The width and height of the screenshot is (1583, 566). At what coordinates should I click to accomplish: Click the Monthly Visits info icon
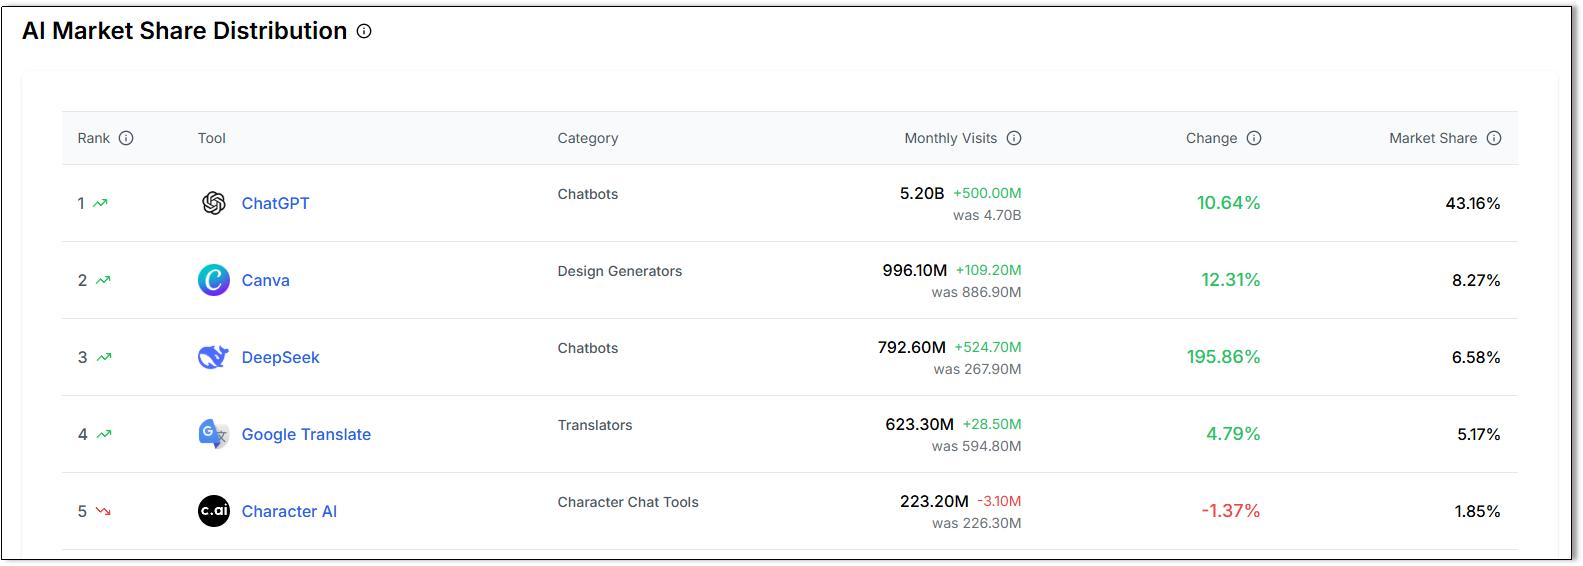[1014, 138]
